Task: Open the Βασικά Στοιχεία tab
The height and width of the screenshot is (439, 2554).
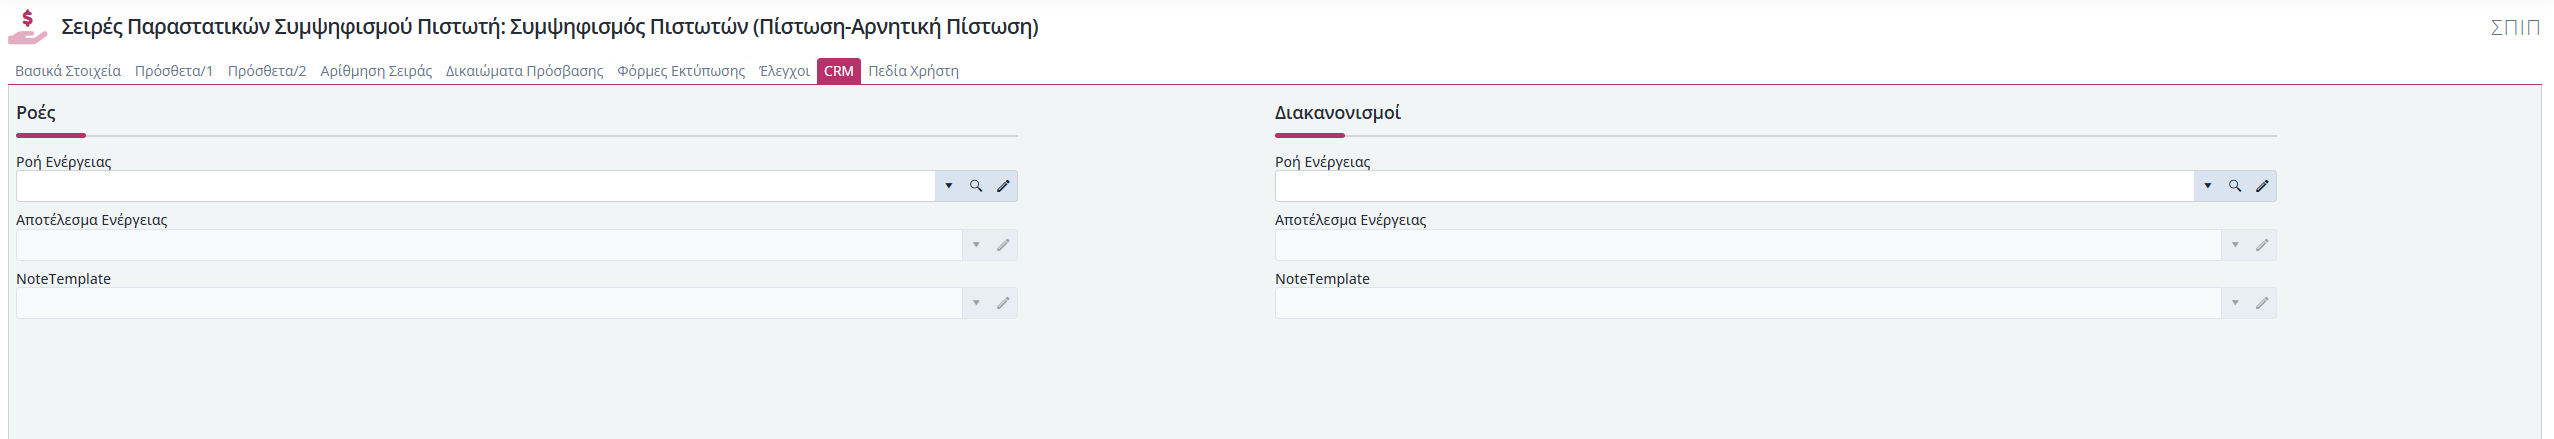Action: (x=68, y=71)
